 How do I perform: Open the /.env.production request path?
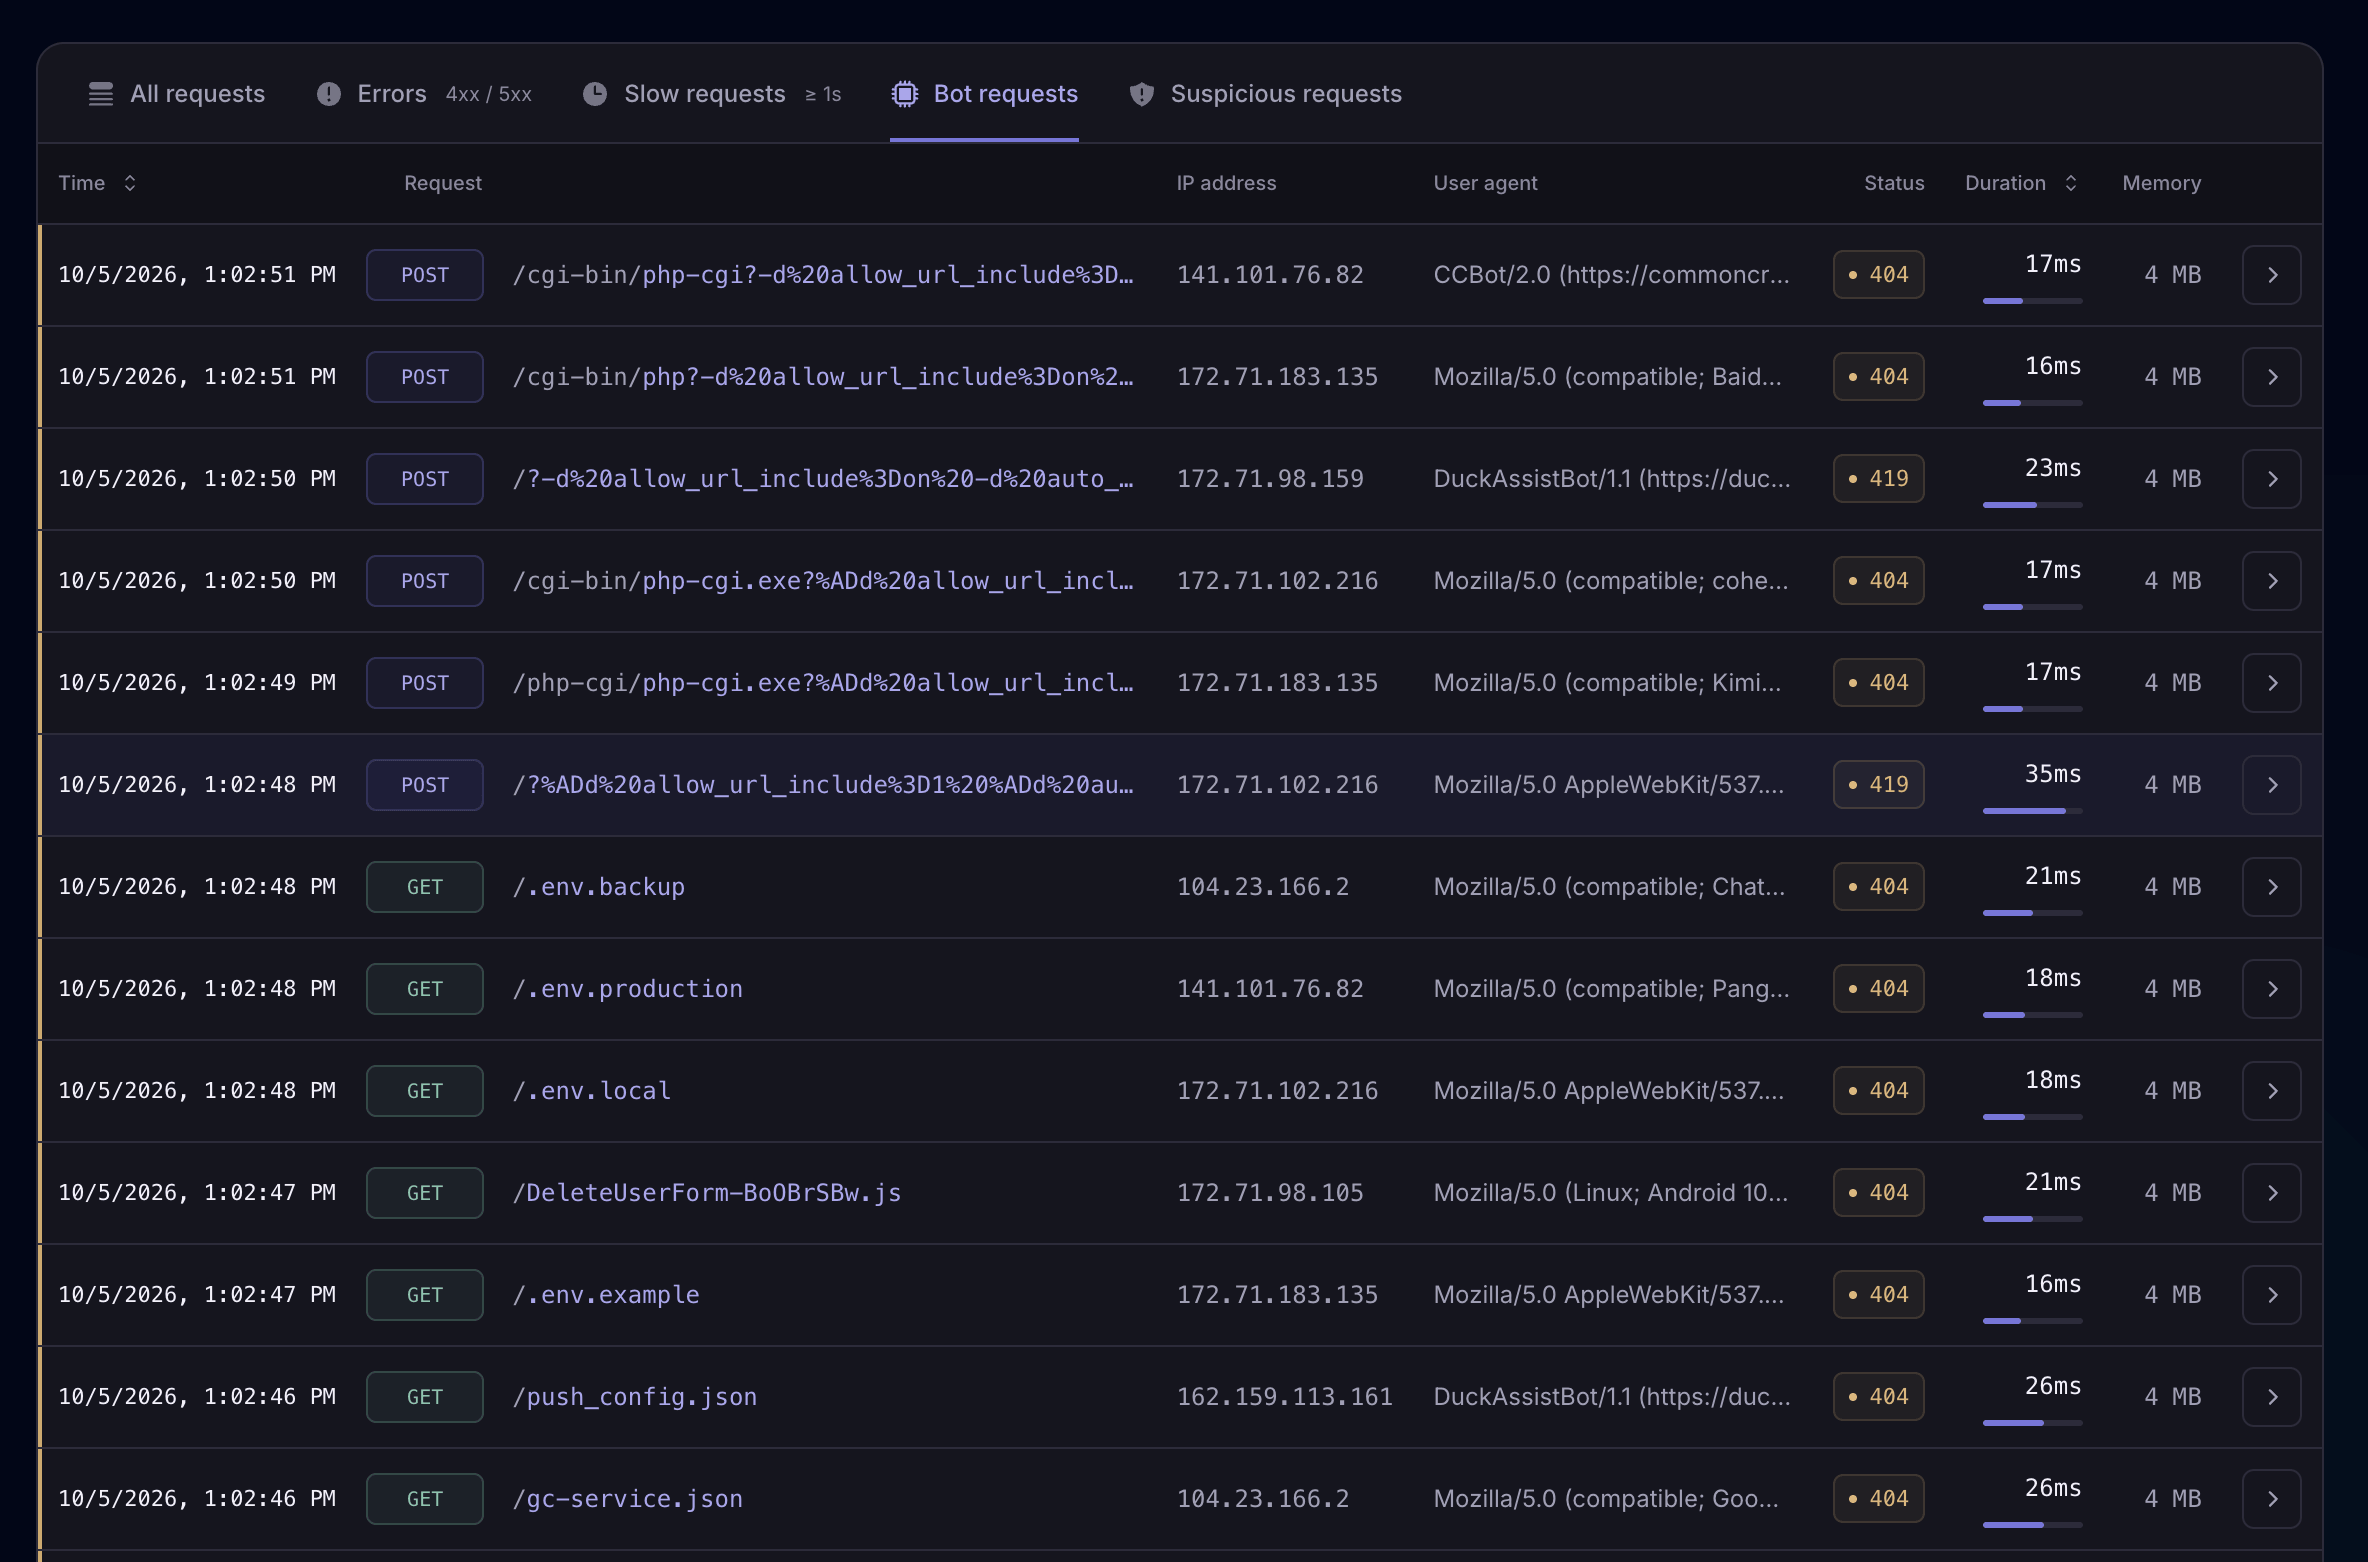[x=628, y=989]
